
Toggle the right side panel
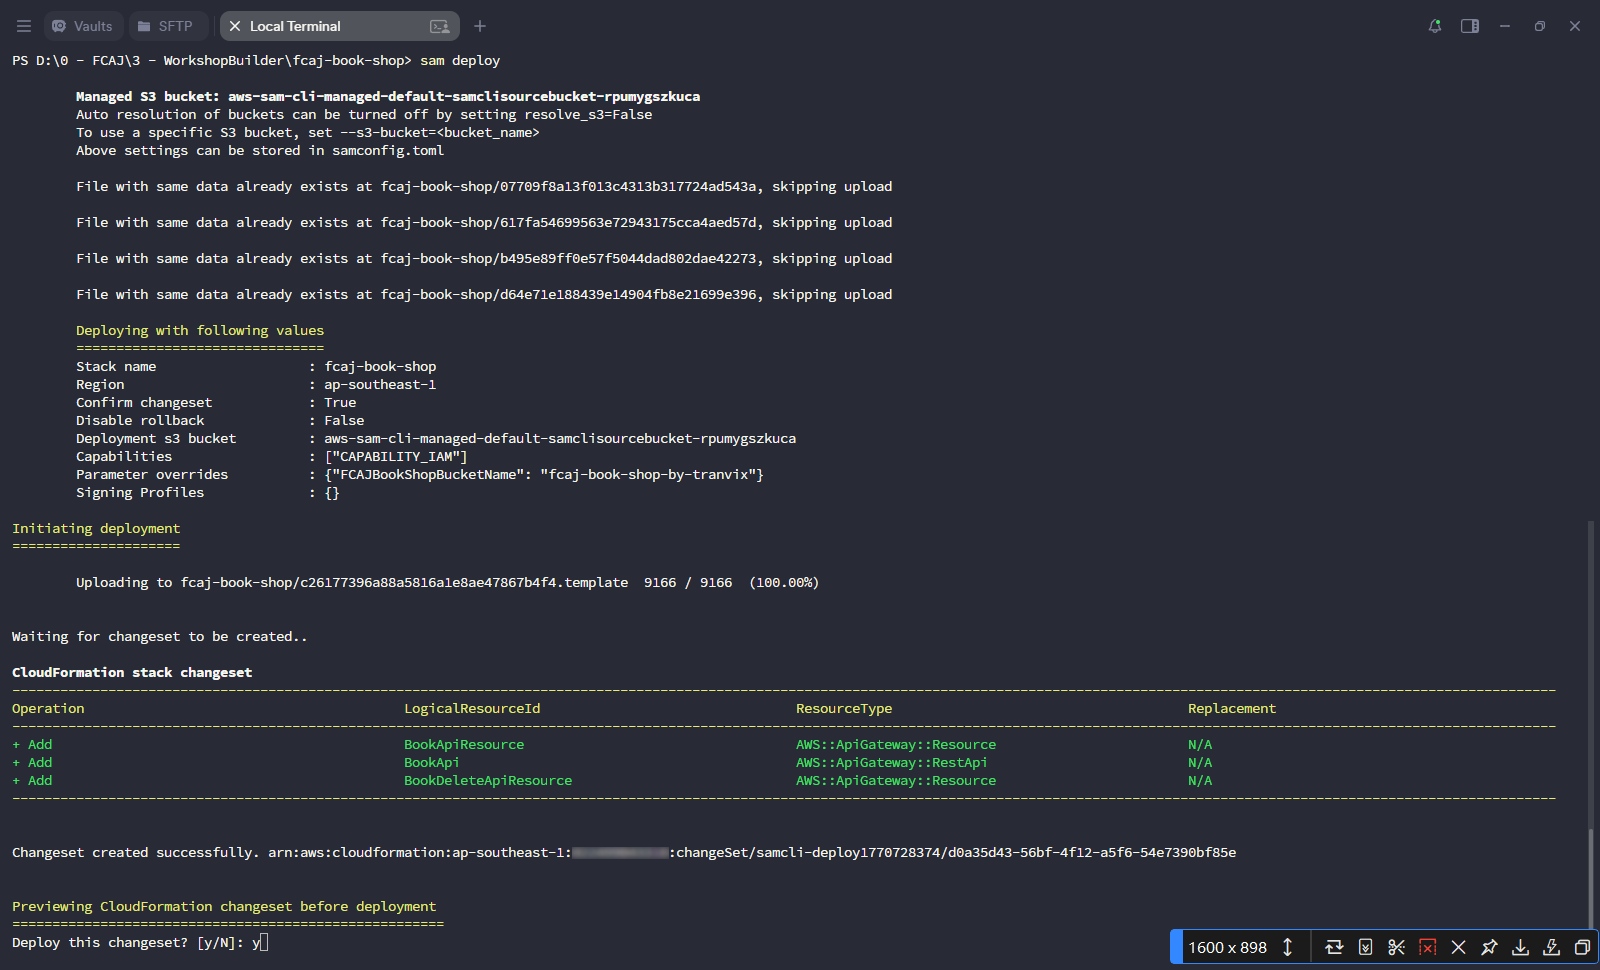pyautogui.click(x=1470, y=26)
